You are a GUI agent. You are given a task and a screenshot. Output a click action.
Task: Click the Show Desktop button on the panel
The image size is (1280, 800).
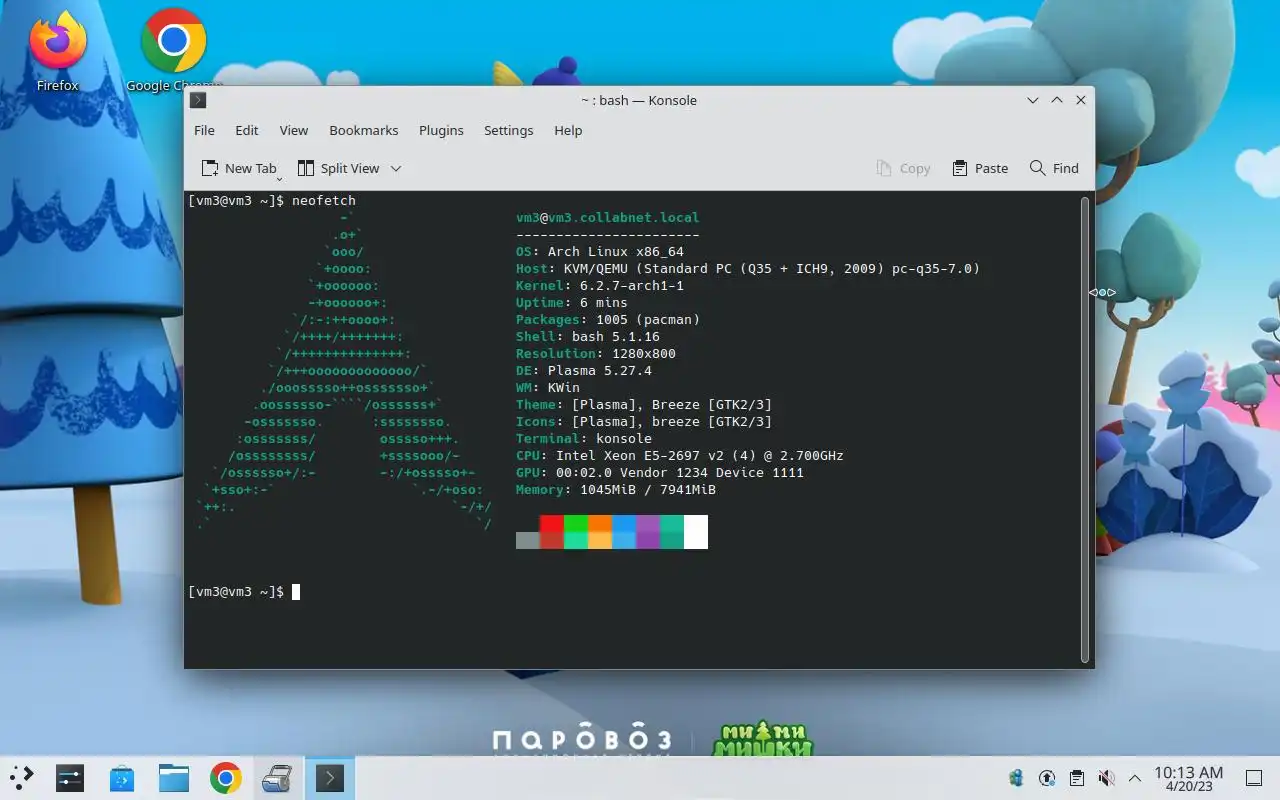point(1254,778)
